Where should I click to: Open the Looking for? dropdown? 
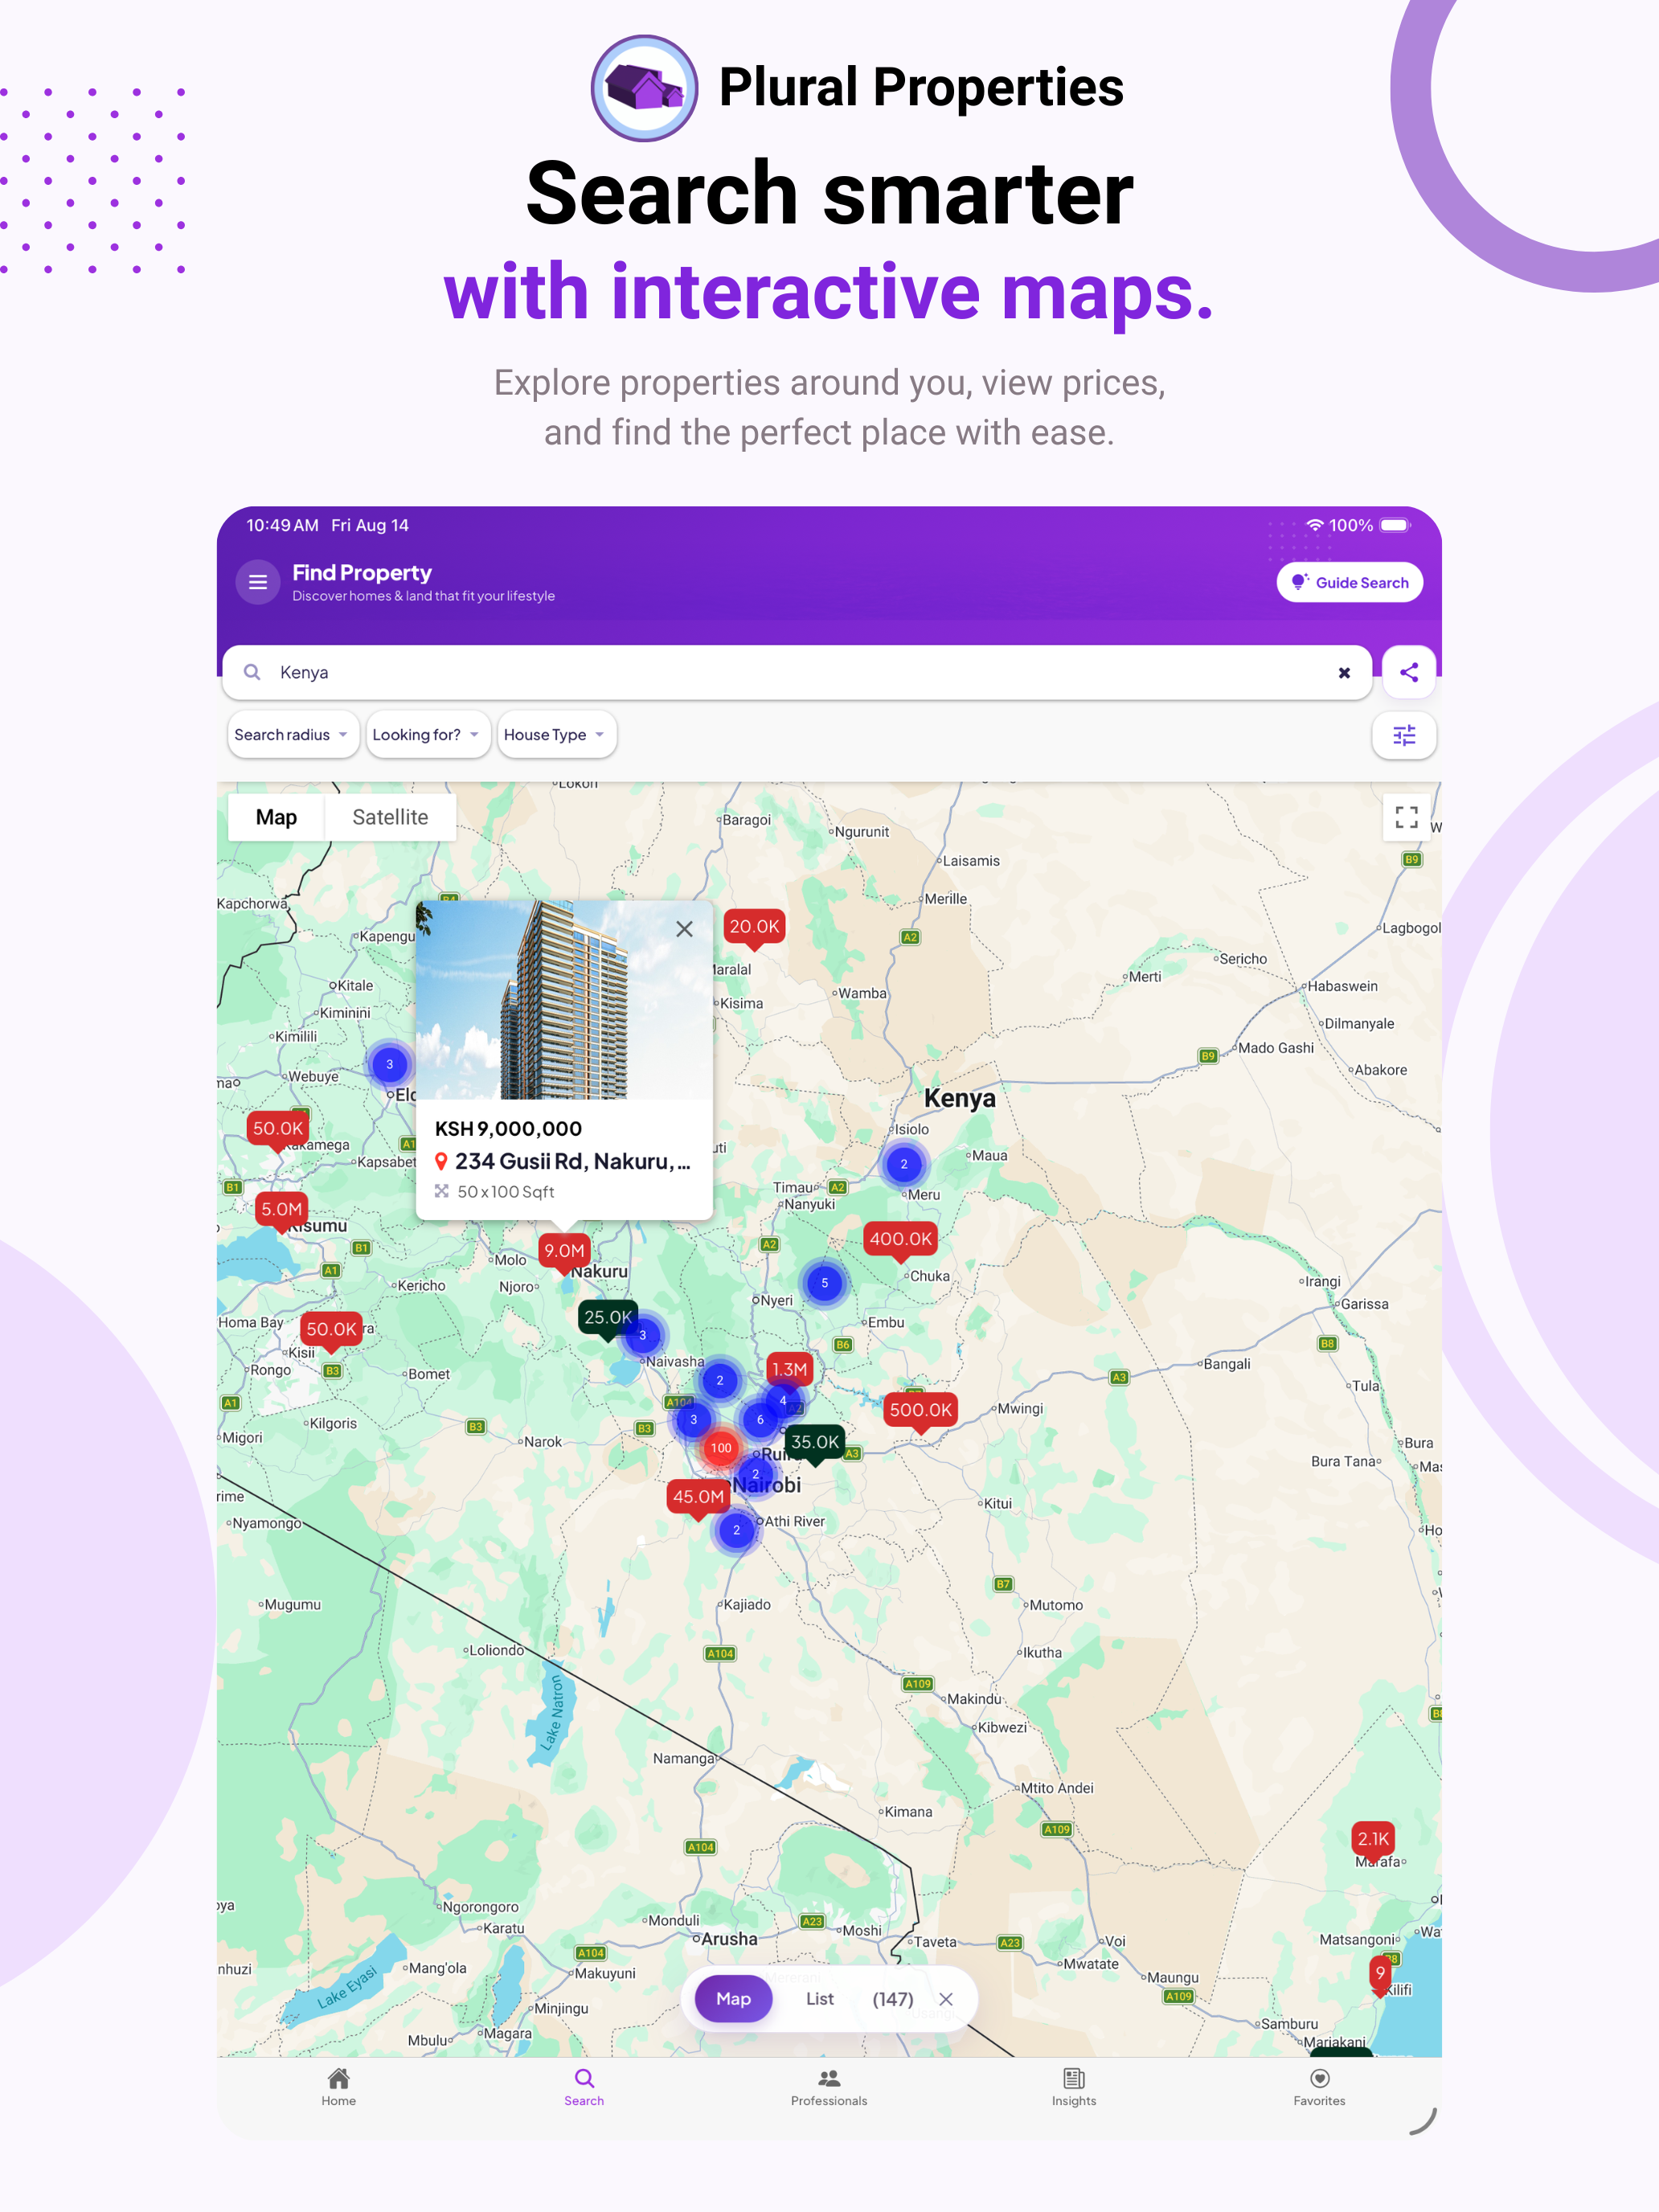click(427, 735)
